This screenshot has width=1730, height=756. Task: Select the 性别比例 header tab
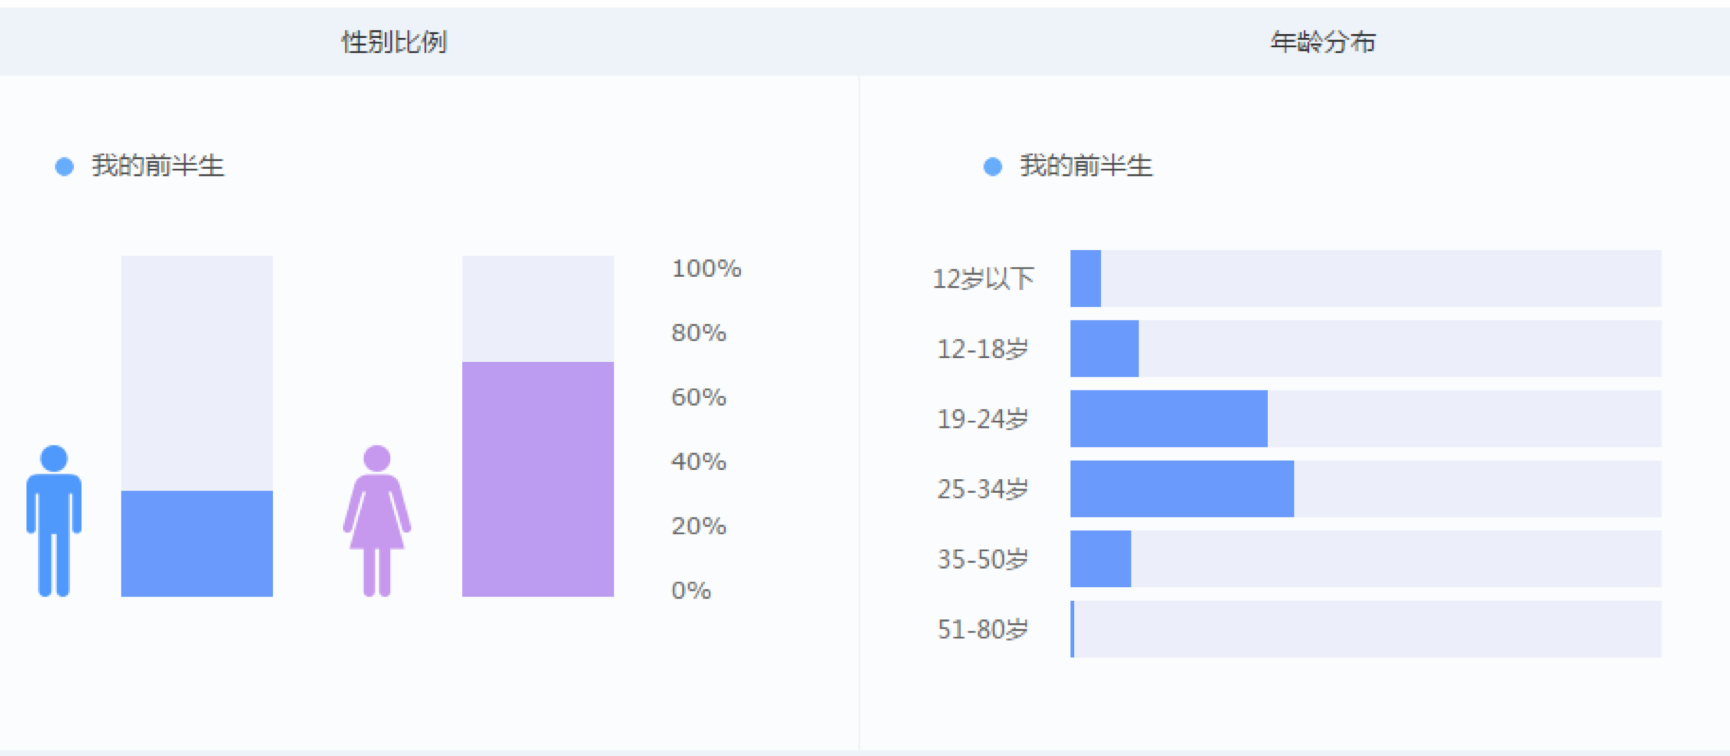coord(394,42)
